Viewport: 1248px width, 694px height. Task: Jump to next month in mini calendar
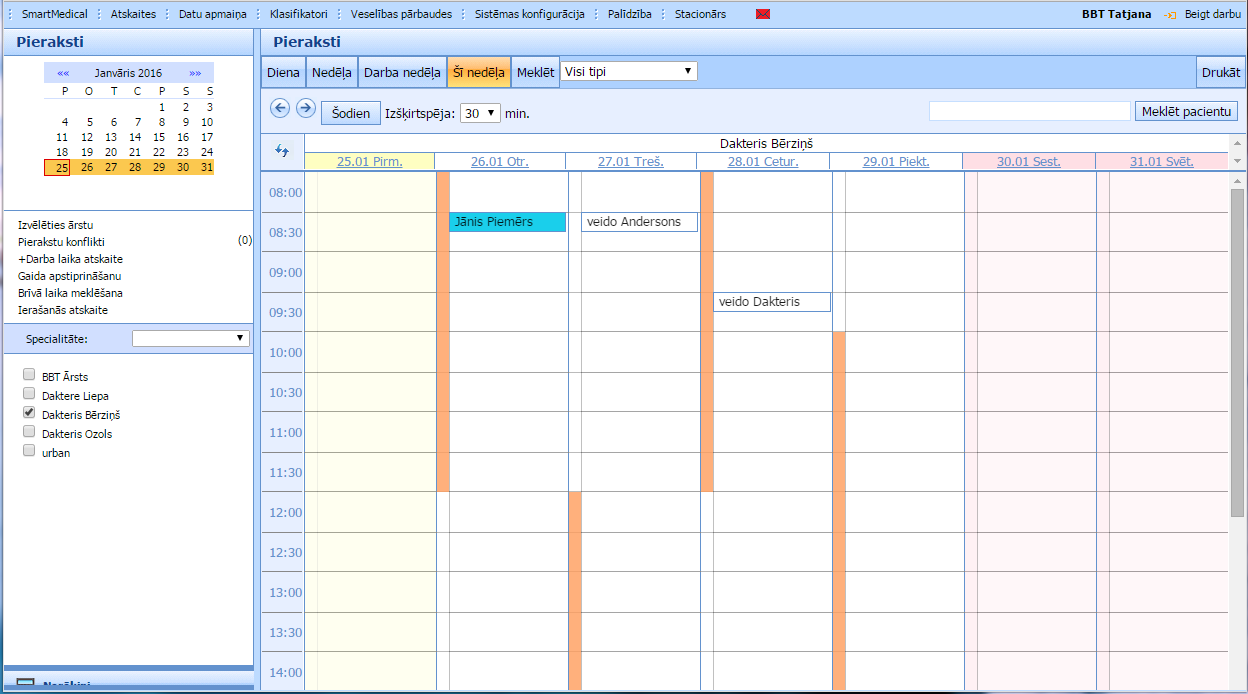[195, 73]
